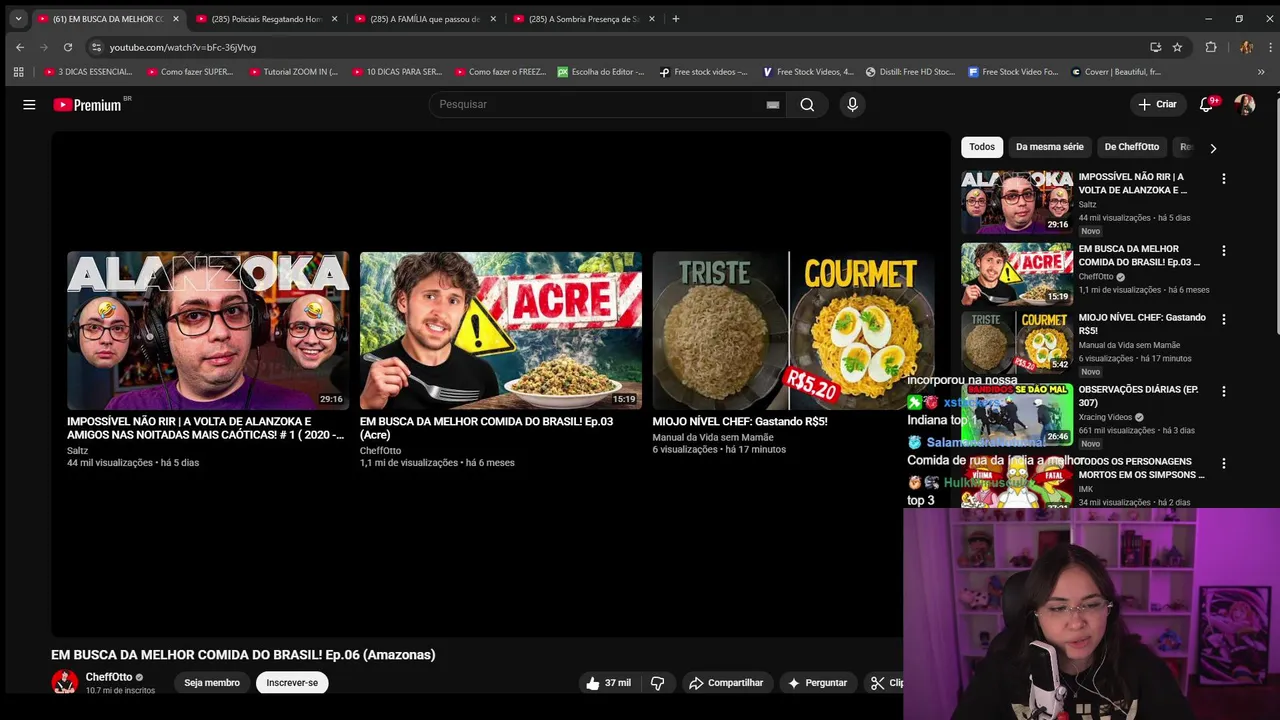The height and width of the screenshot is (720, 1280).
Task: Like the video with thumbs up
Action: tap(608, 683)
